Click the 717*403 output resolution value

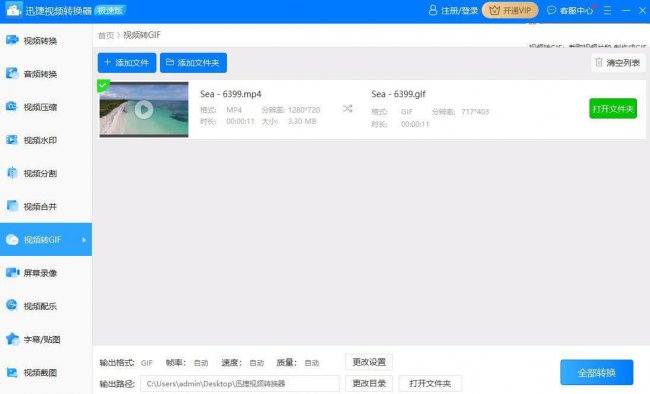coord(475,112)
